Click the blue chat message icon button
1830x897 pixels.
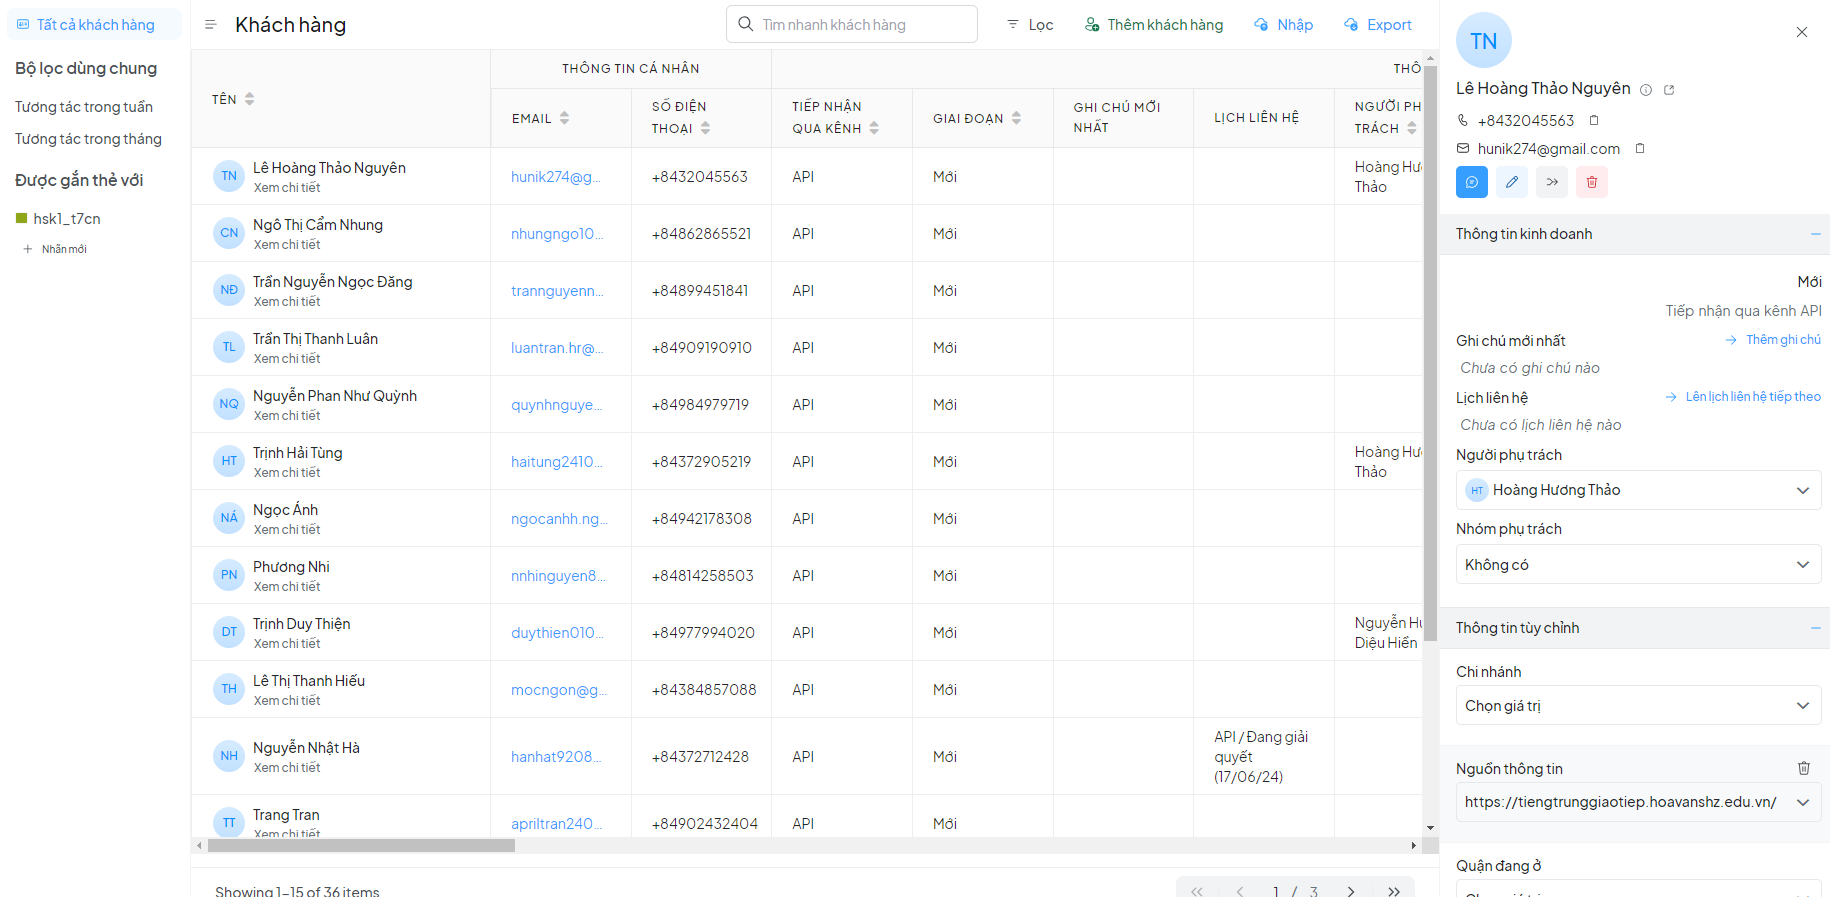(1471, 182)
